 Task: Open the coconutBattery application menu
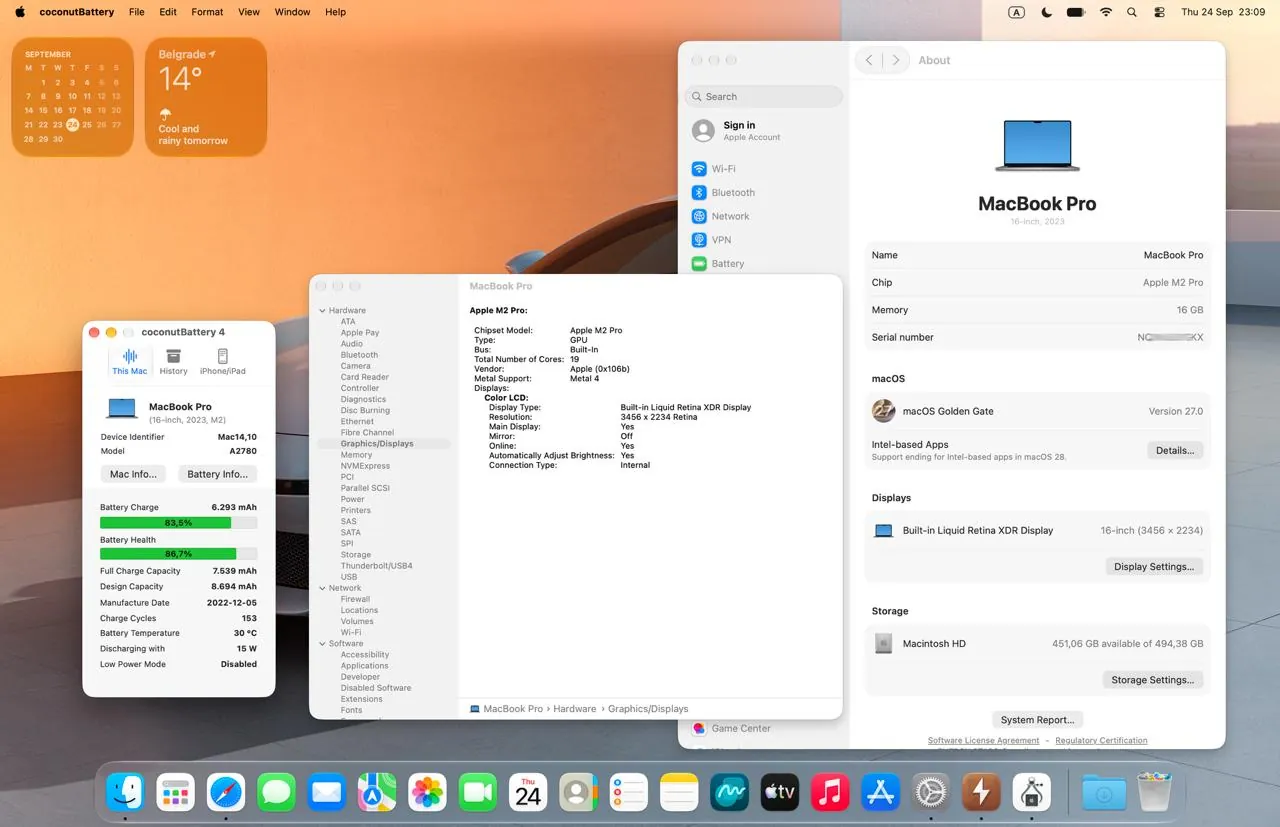click(x=76, y=12)
